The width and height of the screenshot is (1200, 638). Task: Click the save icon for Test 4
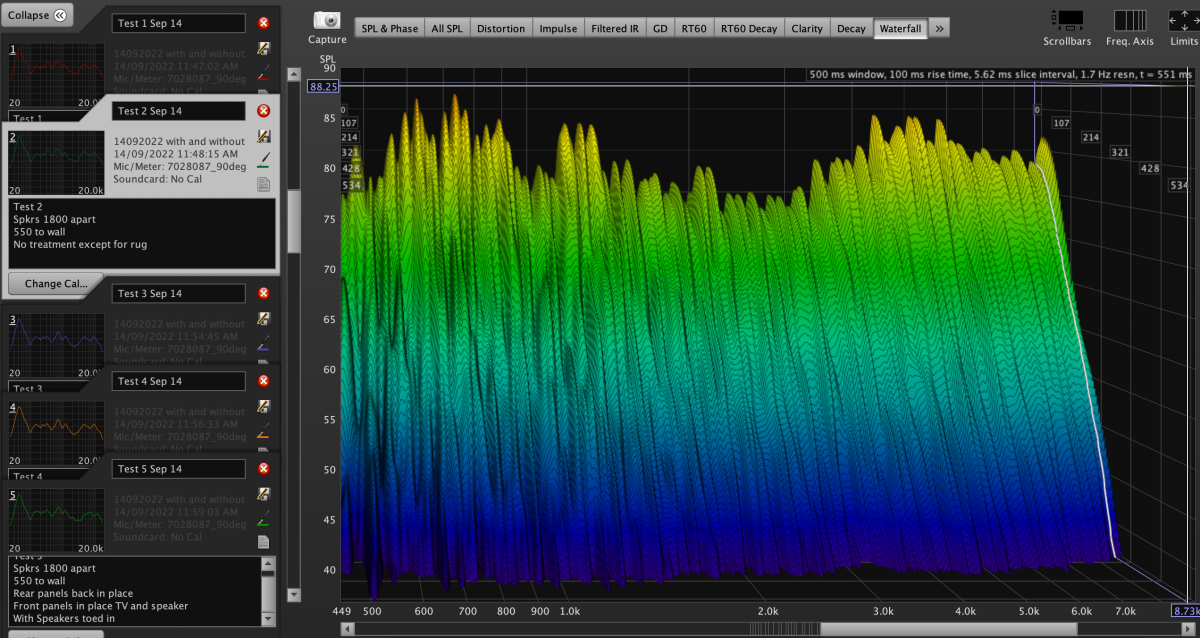coord(264,406)
